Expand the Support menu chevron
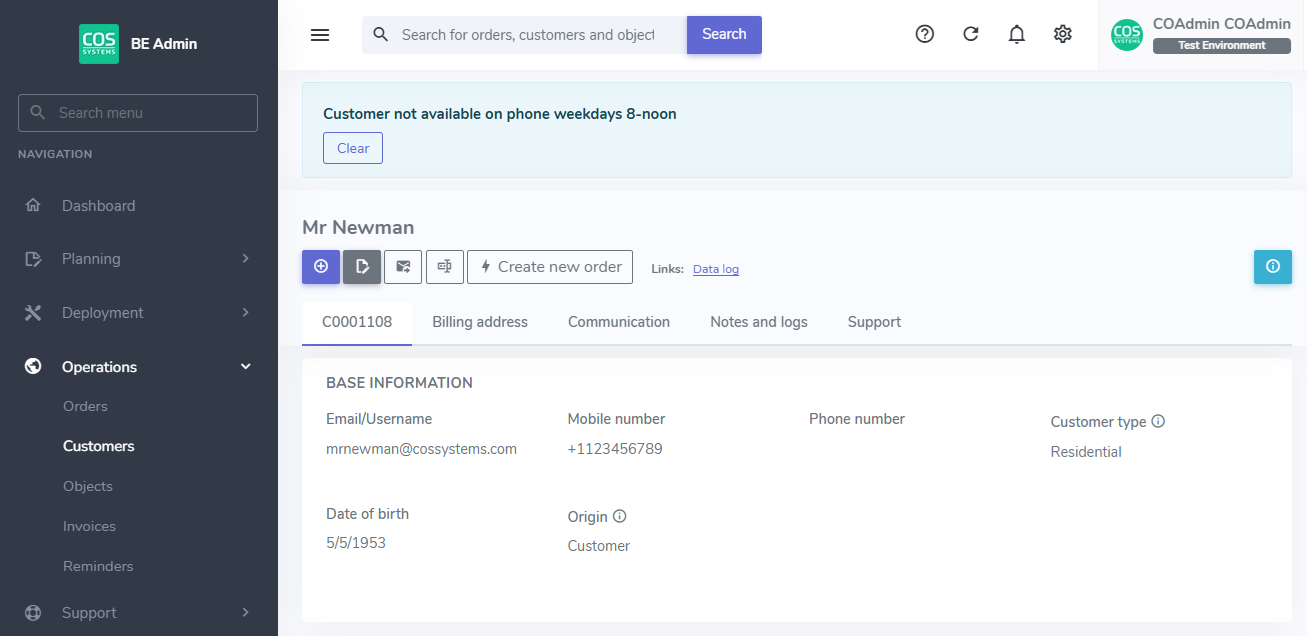The height and width of the screenshot is (636, 1307). pos(245,612)
